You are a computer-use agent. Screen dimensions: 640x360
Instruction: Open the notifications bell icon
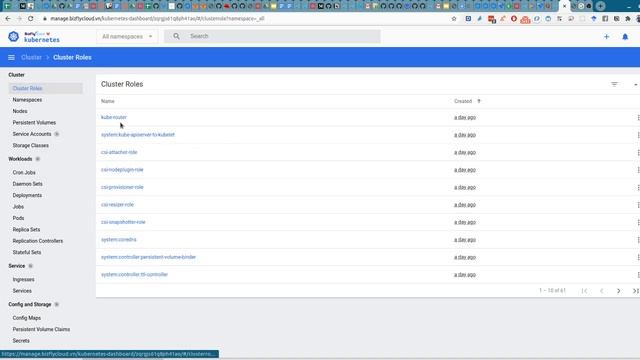pyautogui.click(x=625, y=37)
